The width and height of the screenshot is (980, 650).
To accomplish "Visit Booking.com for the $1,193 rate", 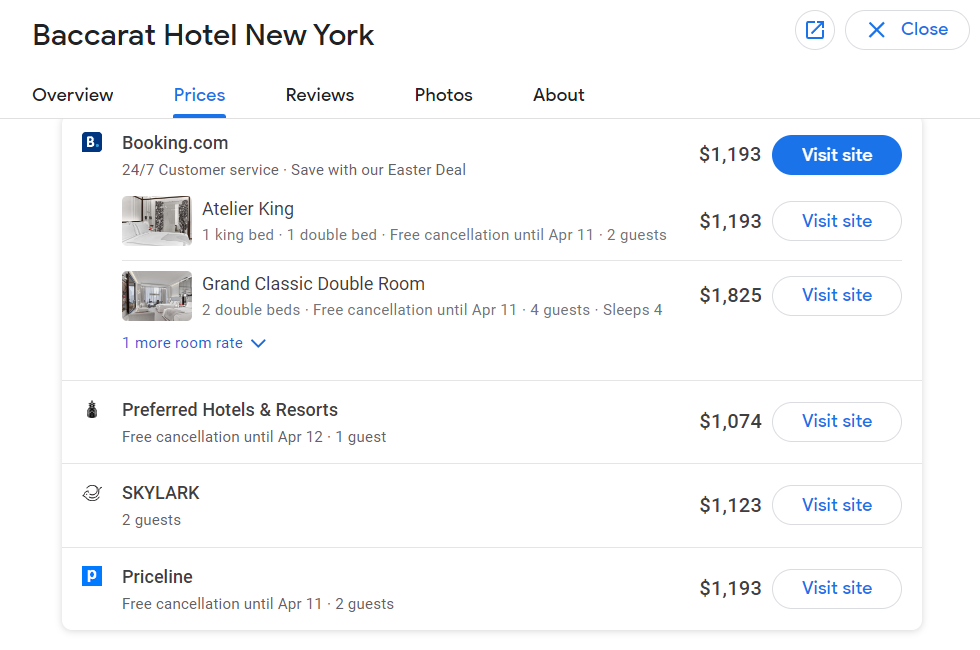I will click(x=836, y=155).
